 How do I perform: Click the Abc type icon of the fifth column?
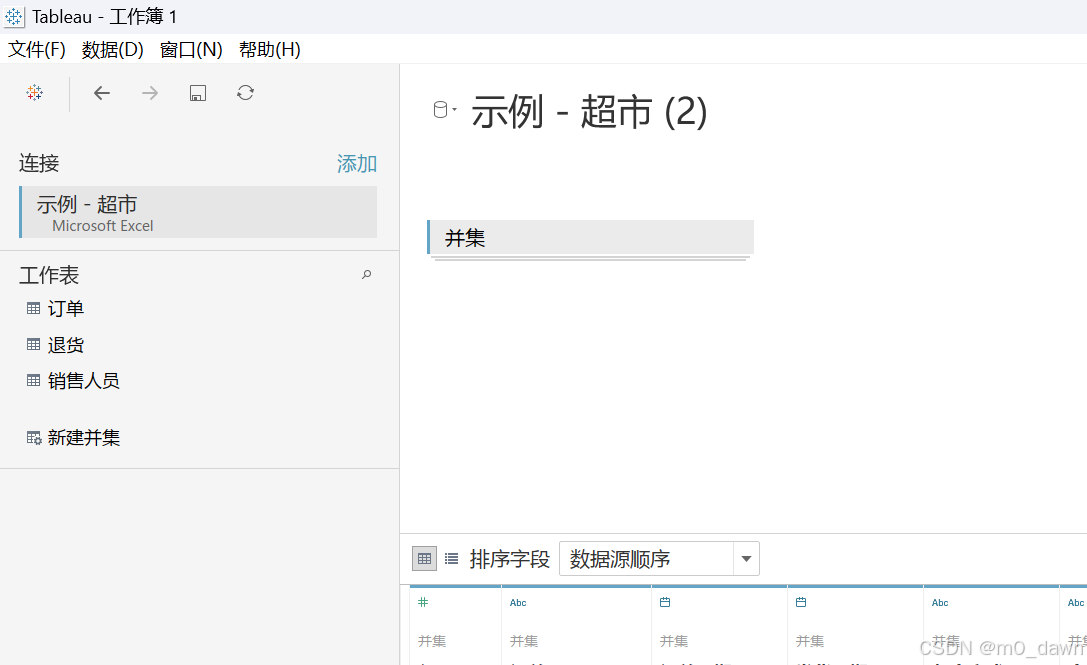click(x=940, y=603)
